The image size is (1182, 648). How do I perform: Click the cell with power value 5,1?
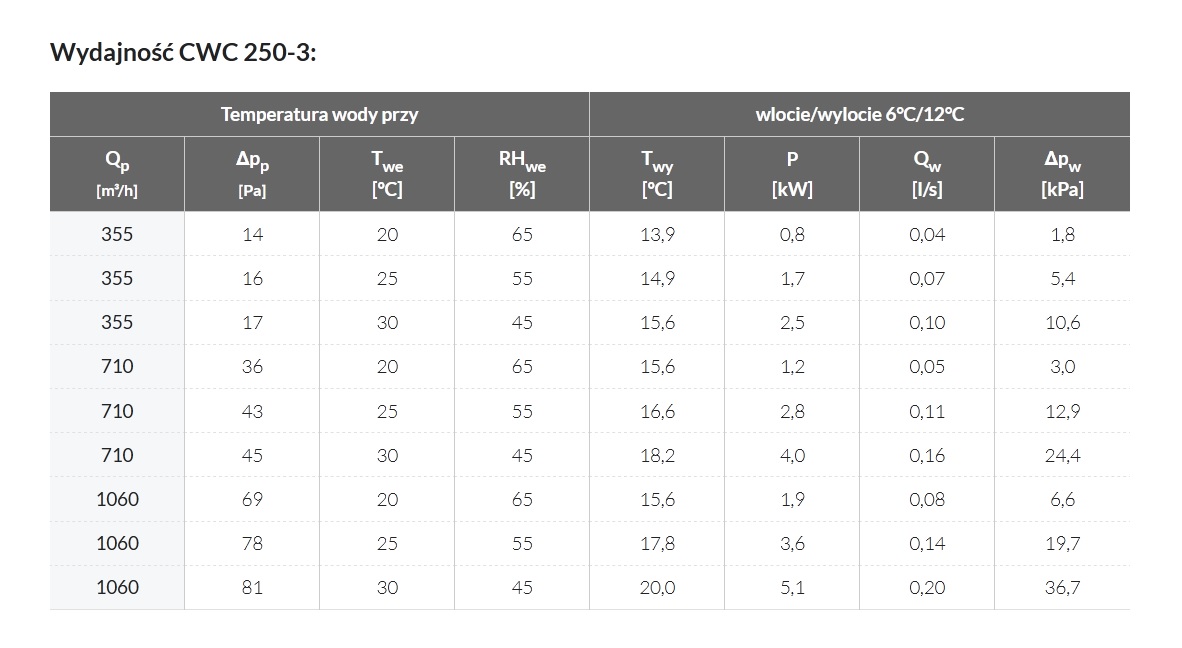point(792,587)
